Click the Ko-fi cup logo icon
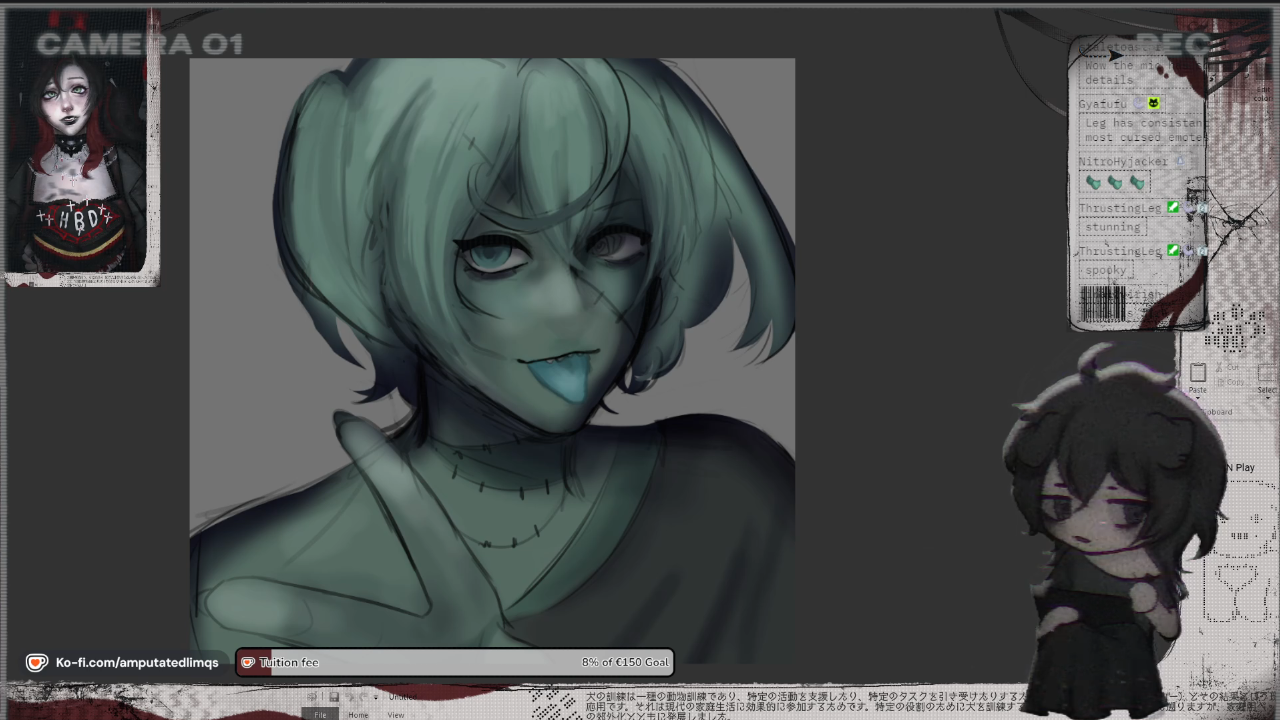Viewport: 1280px width, 720px height. 37,662
